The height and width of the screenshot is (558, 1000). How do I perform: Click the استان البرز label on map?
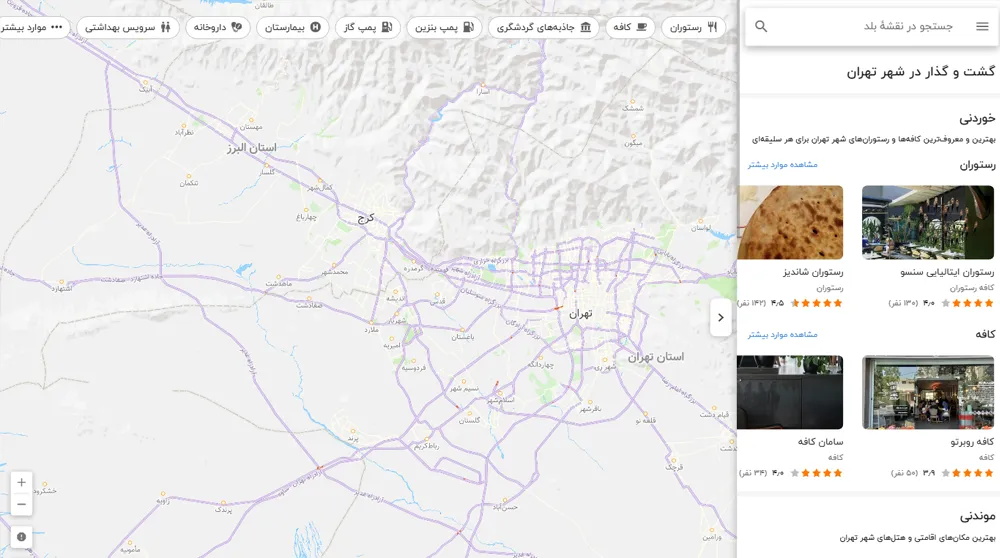(x=252, y=148)
